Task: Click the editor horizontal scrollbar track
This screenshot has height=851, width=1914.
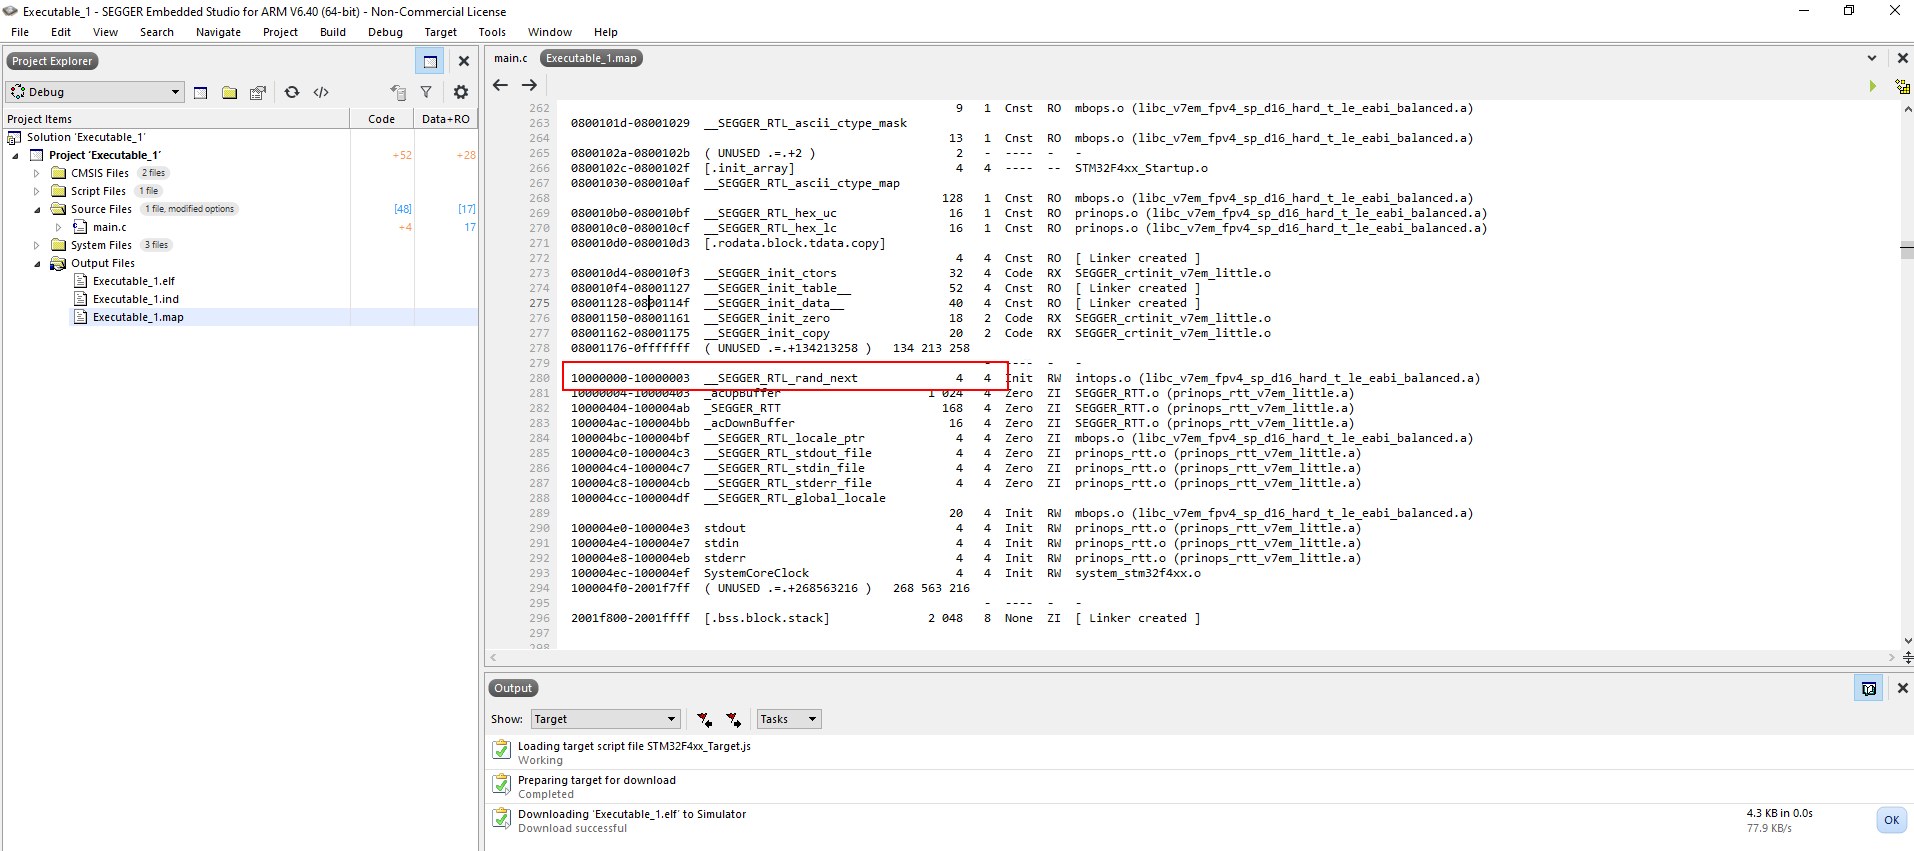Action: tap(1192, 658)
